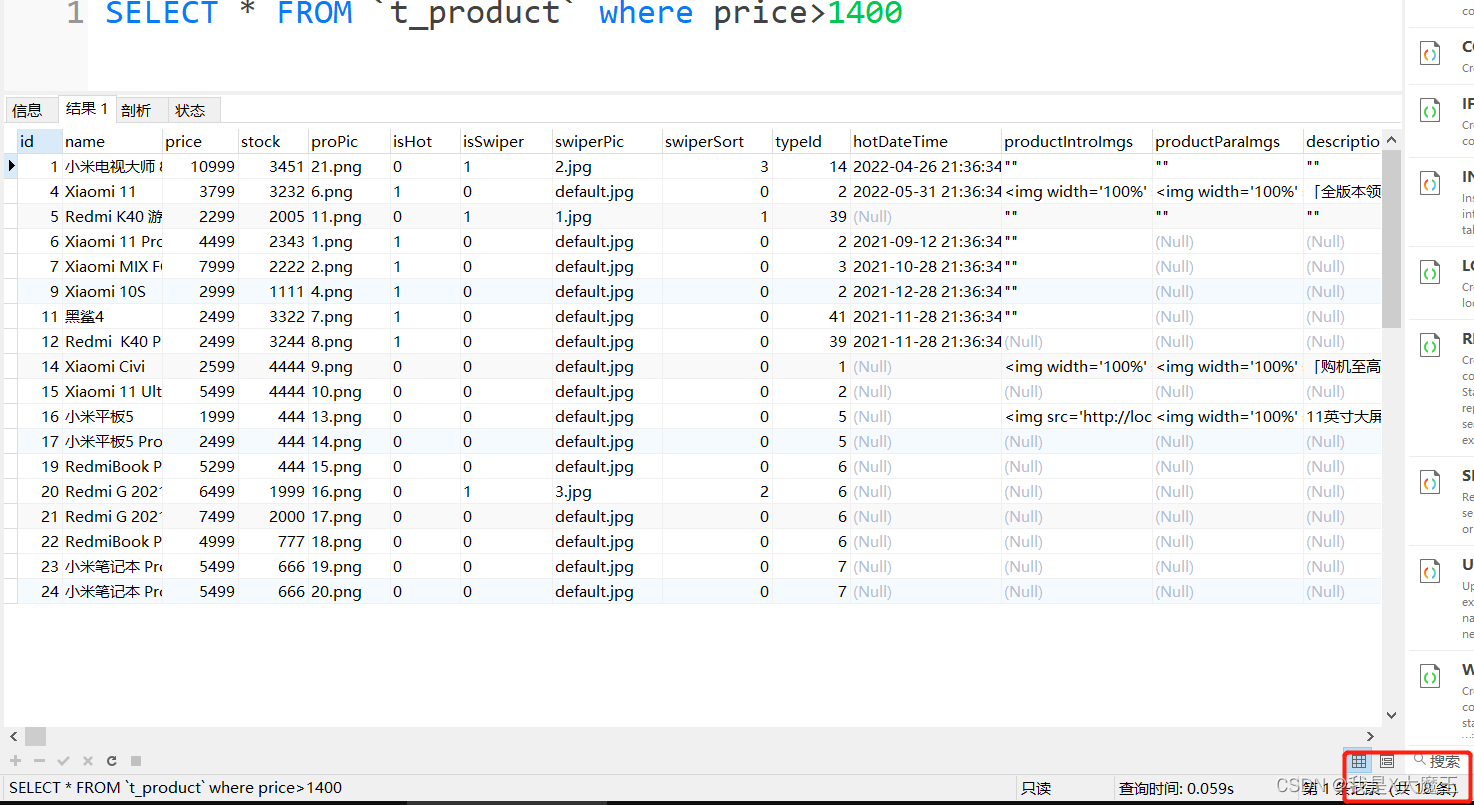The height and width of the screenshot is (805, 1474).
Task: Click status bar text '只读'
Action: [x=1037, y=788]
